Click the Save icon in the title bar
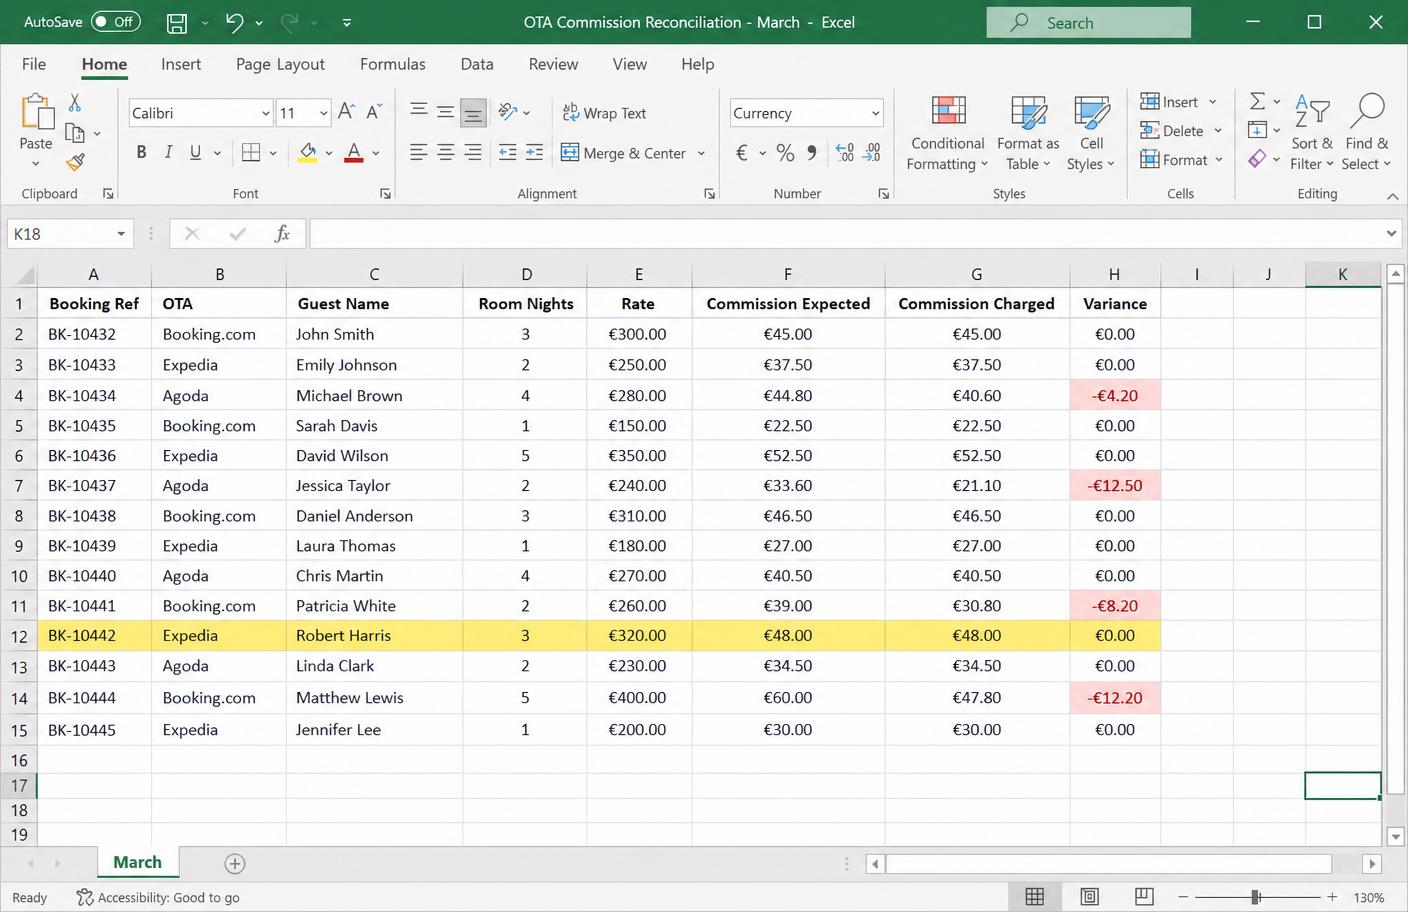This screenshot has height=912, width=1408. [x=177, y=22]
